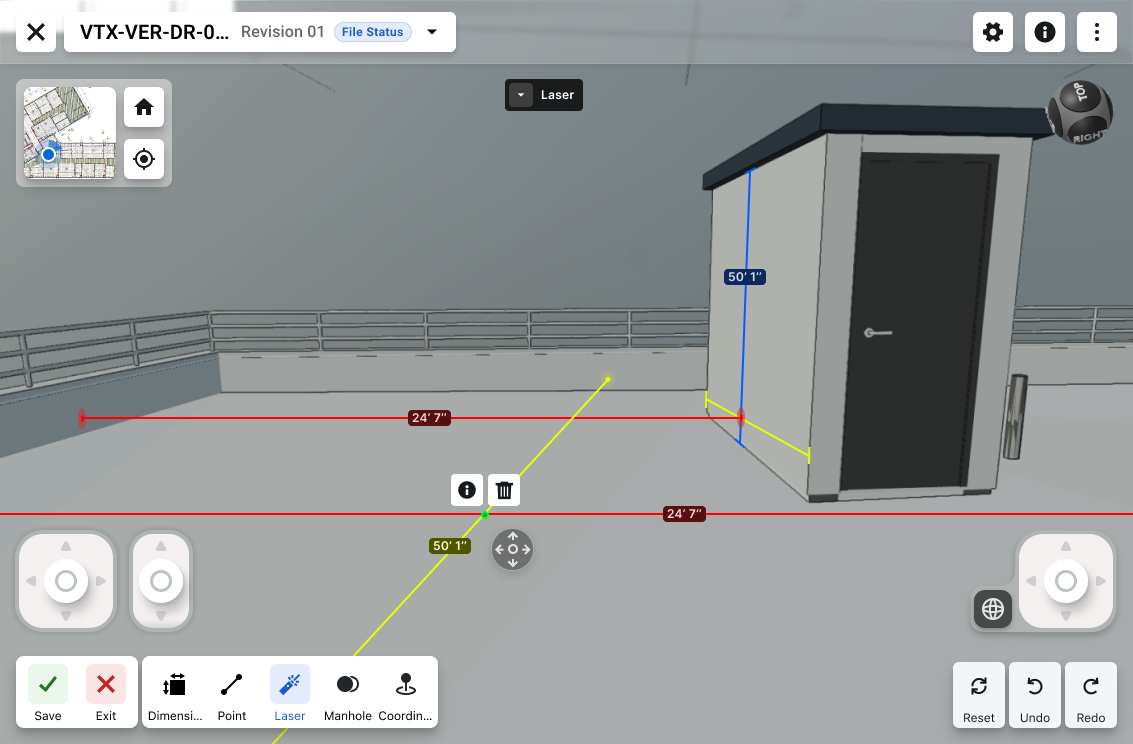Click the move gizmo handle
Image resolution: width=1133 pixels, height=744 pixels.
(512, 549)
